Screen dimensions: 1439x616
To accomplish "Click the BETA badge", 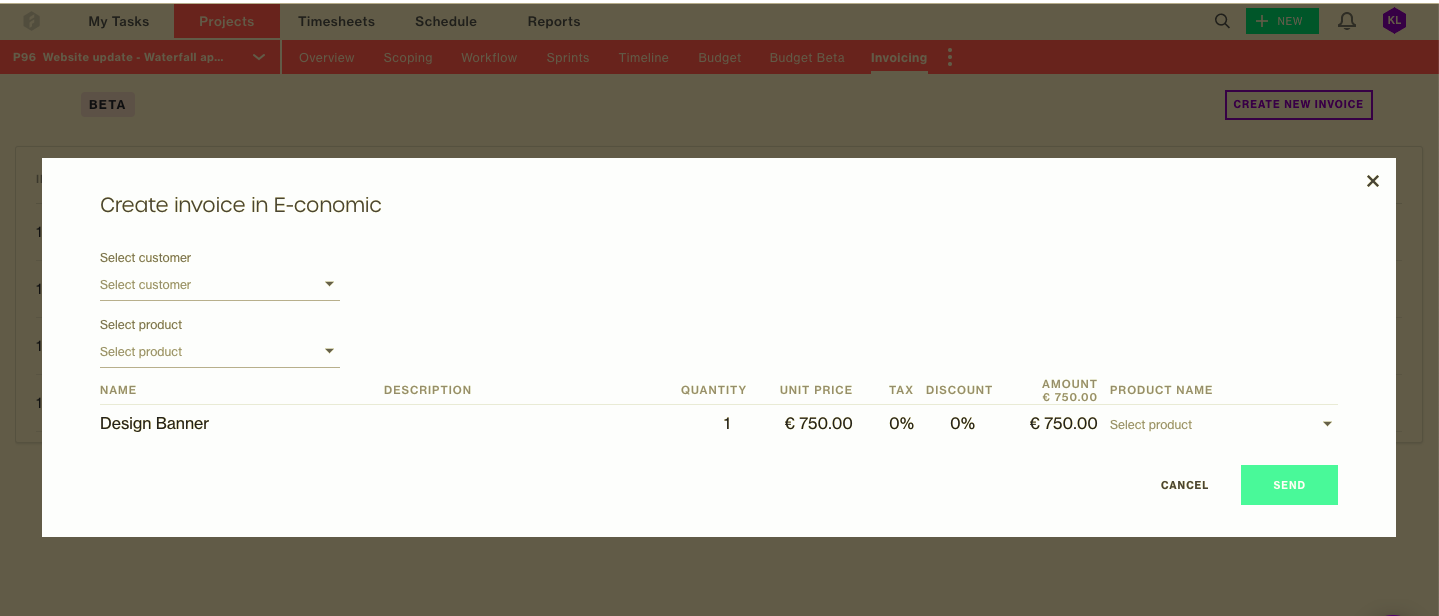I will [x=107, y=104].
